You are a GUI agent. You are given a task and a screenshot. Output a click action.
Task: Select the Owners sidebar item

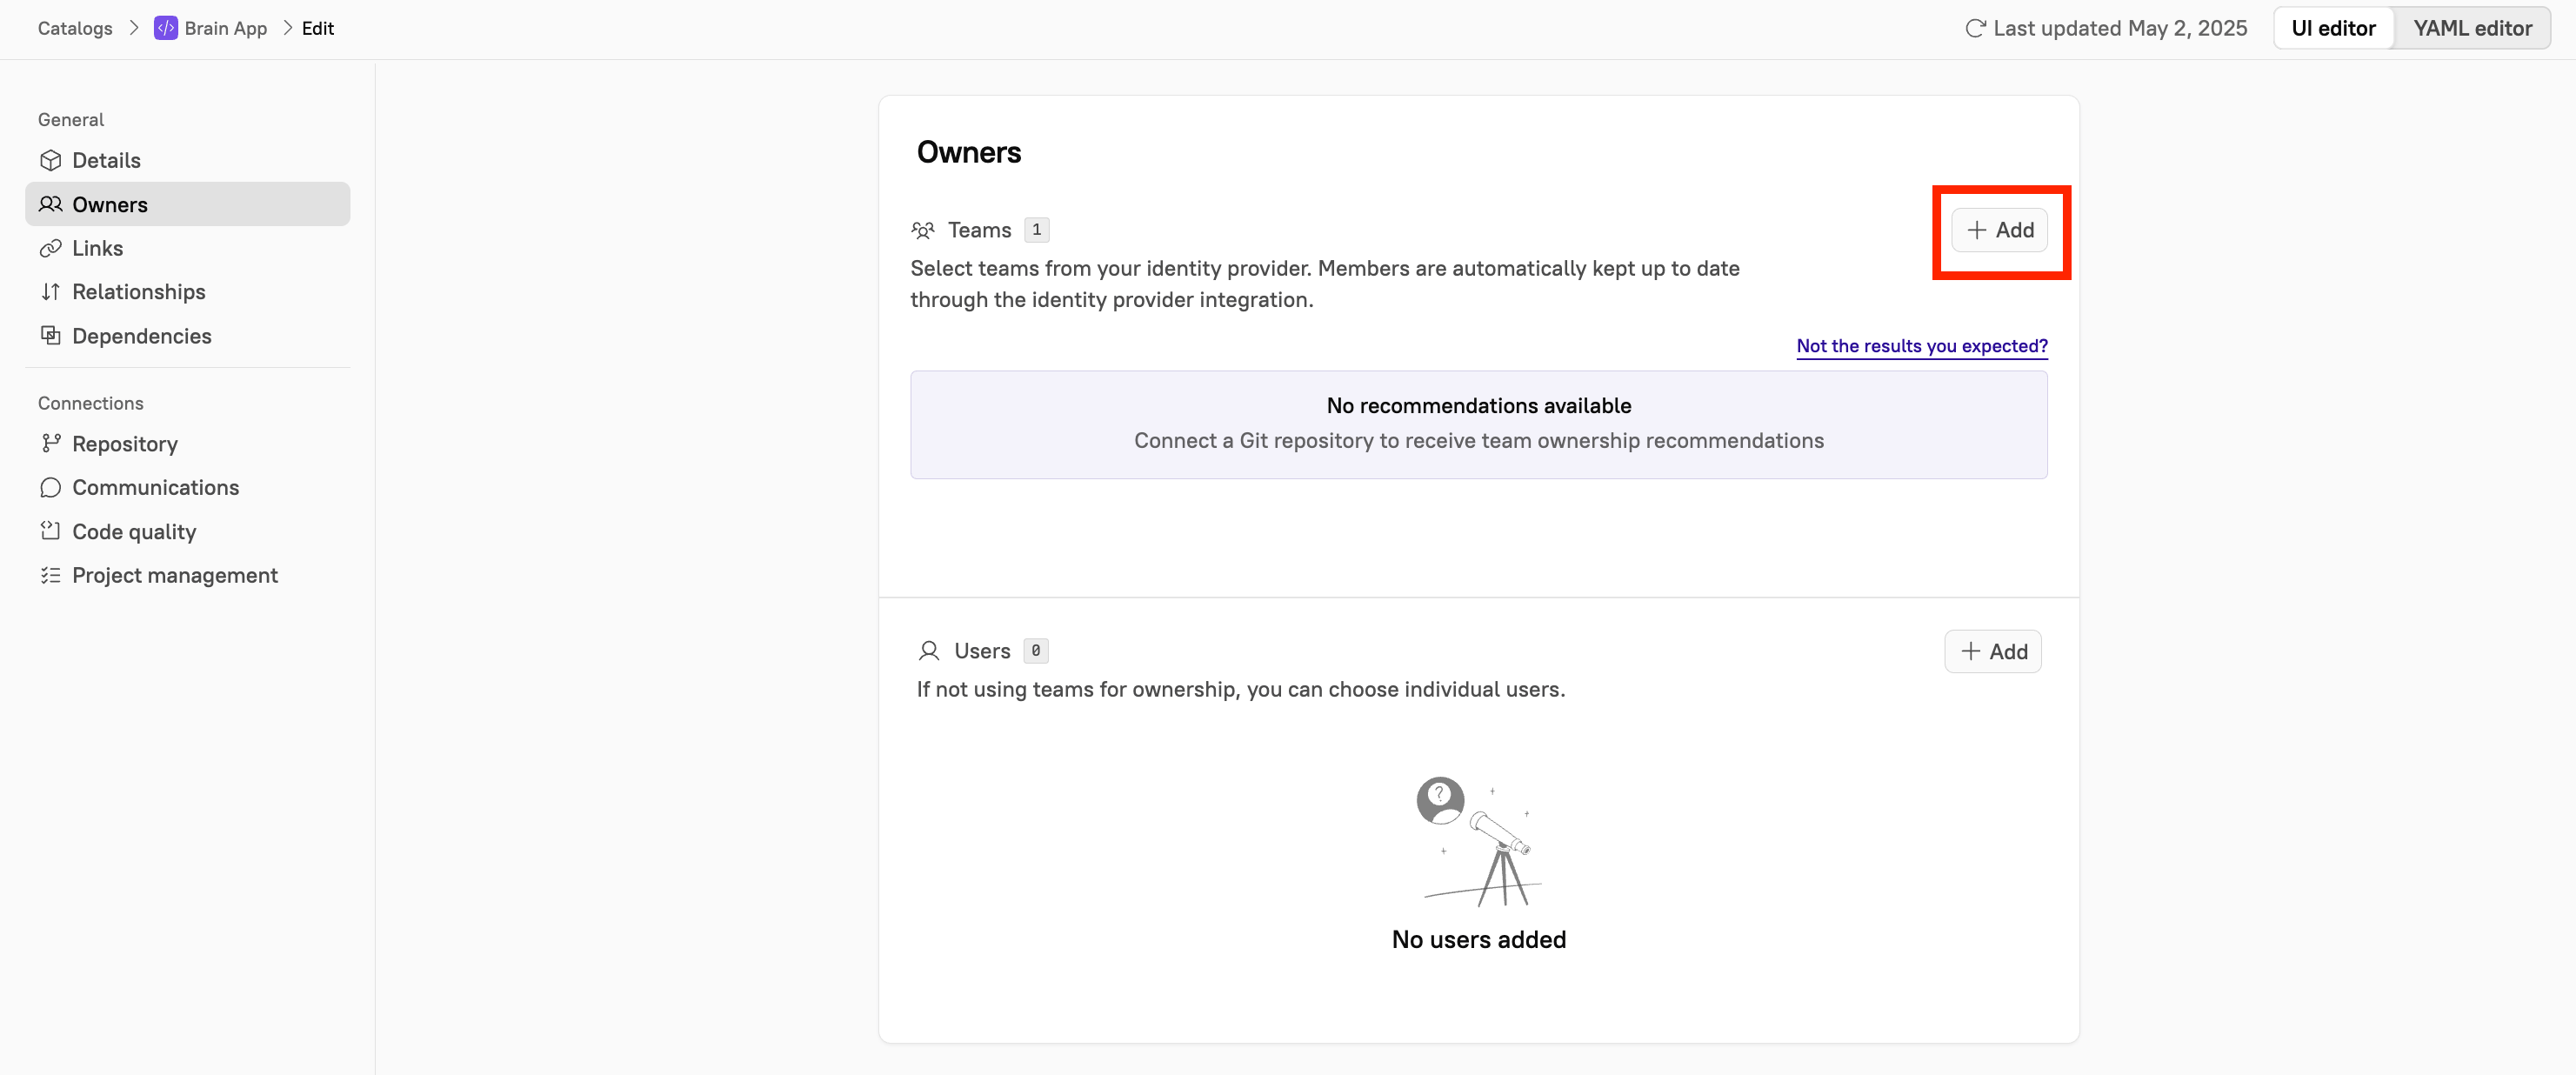pos(188,204)
